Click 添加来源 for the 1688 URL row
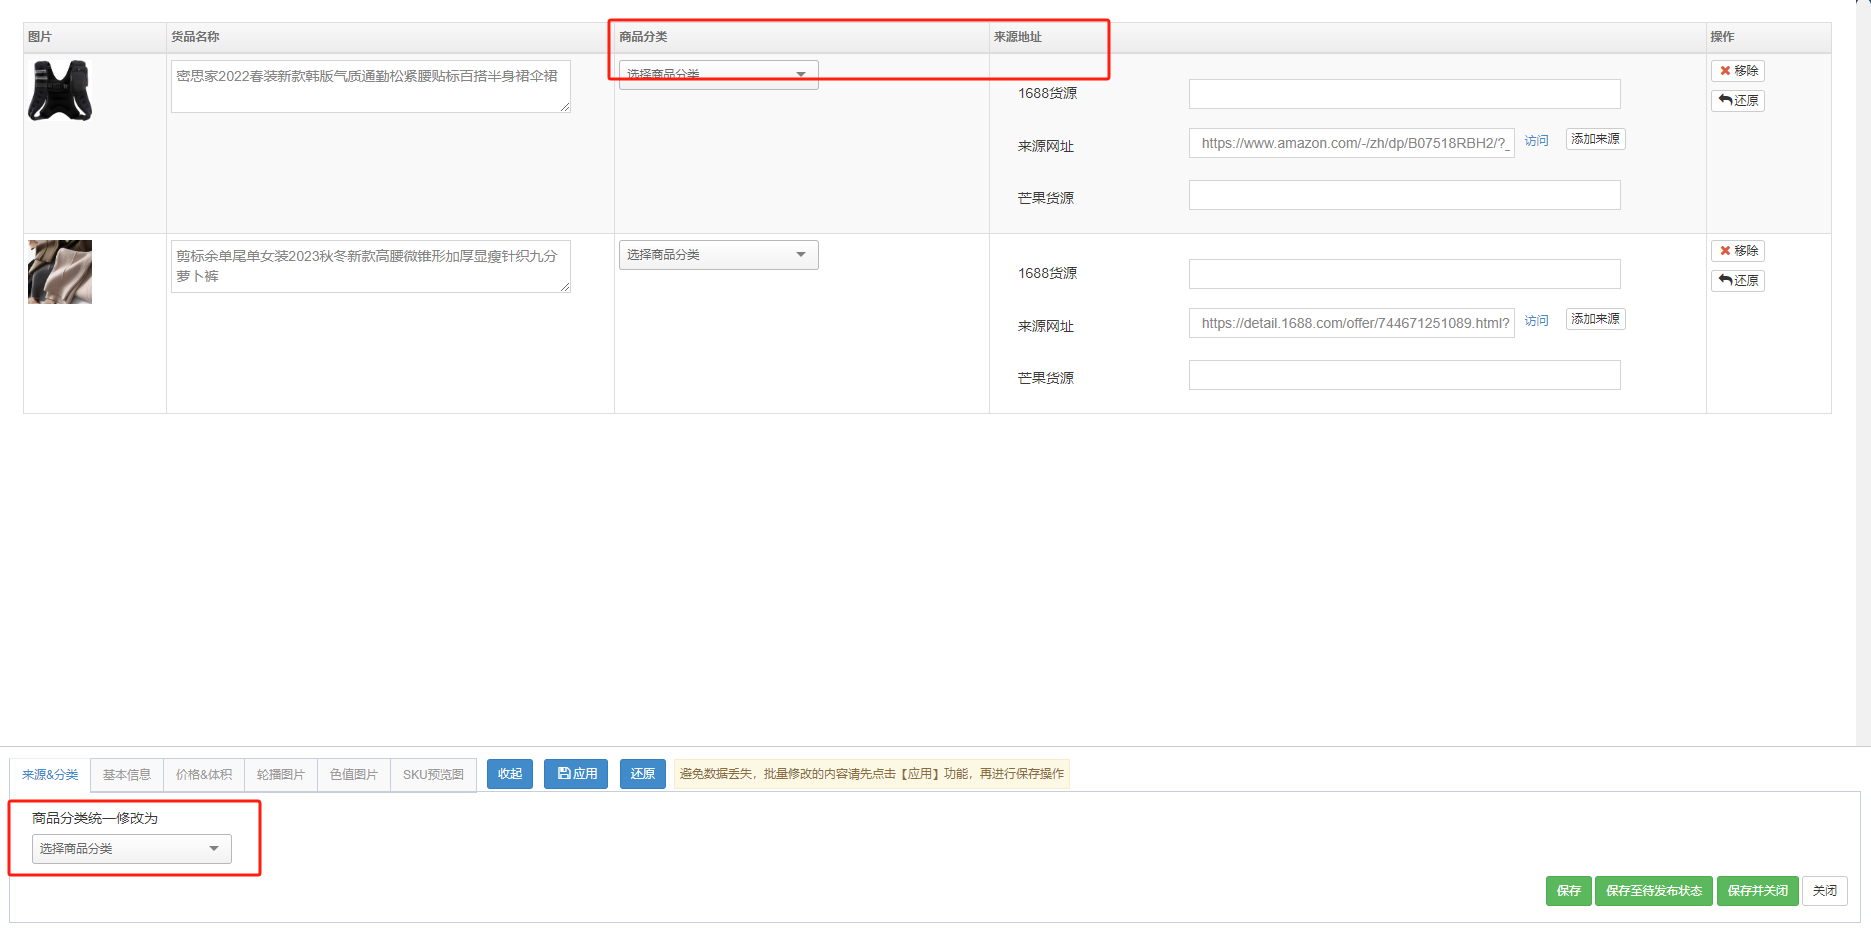The width and height of the screenshot is (1871, 933). point(1595,319)
